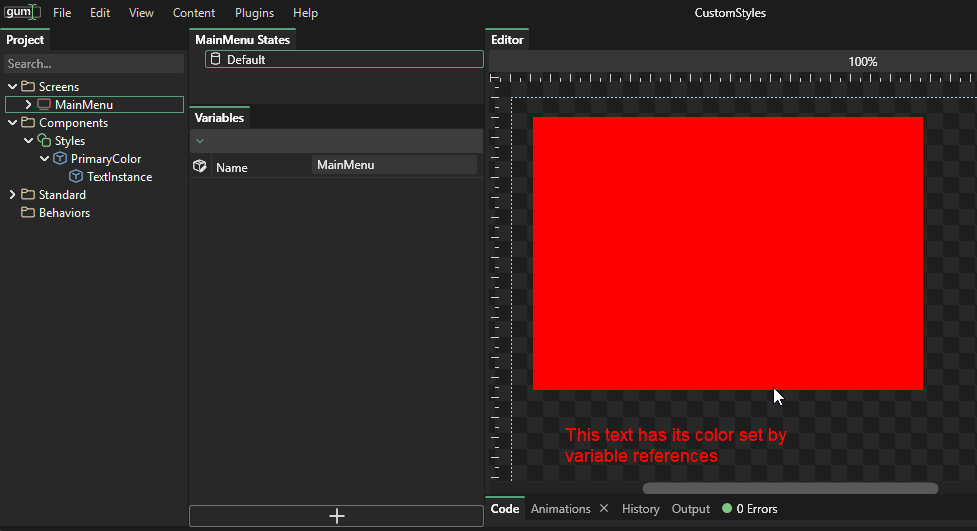Click the plus button below Variables

[x=337, y=516]
